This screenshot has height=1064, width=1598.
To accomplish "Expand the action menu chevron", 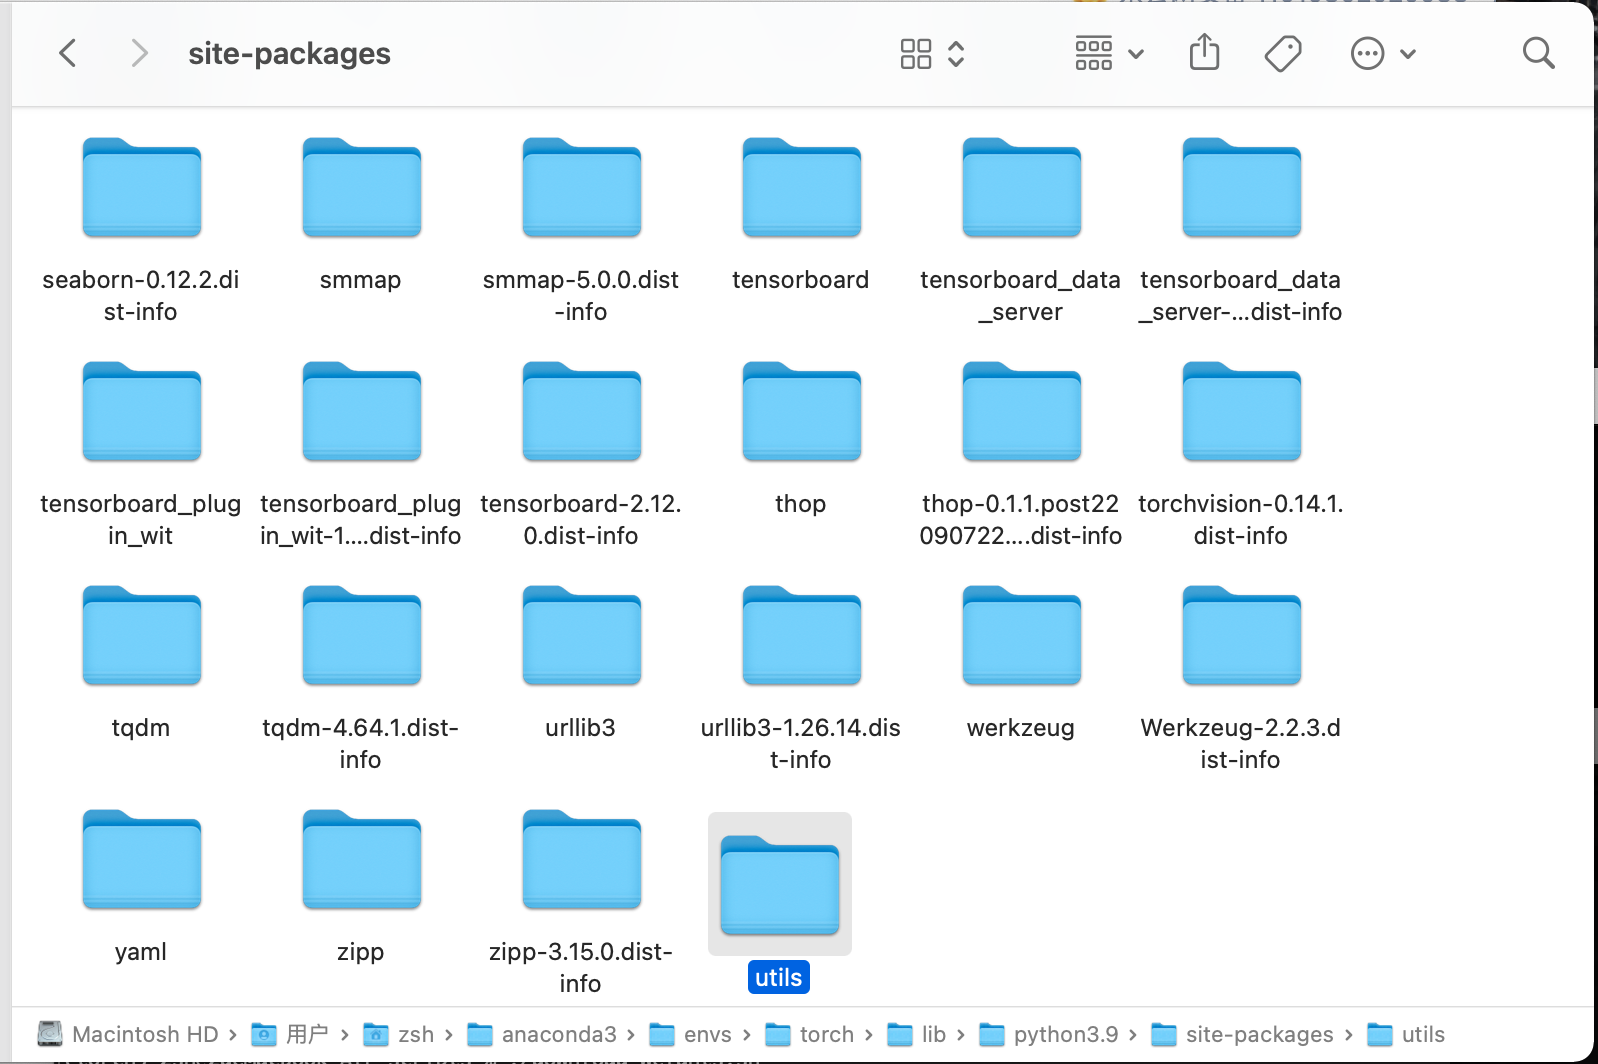I will tap(1408, 54).
